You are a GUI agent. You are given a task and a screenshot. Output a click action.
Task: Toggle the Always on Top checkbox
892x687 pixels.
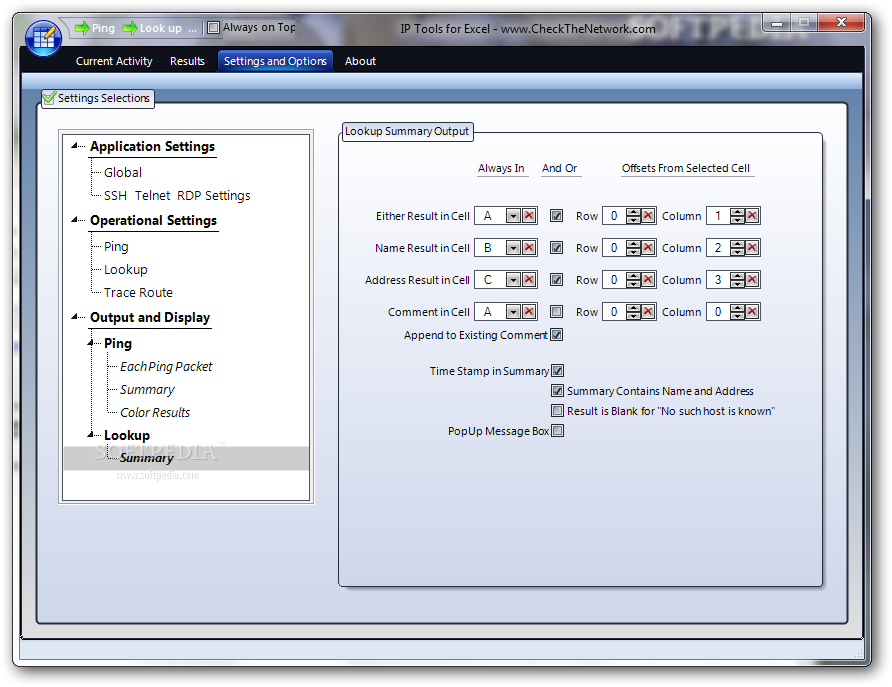click(x=213, y=27)
